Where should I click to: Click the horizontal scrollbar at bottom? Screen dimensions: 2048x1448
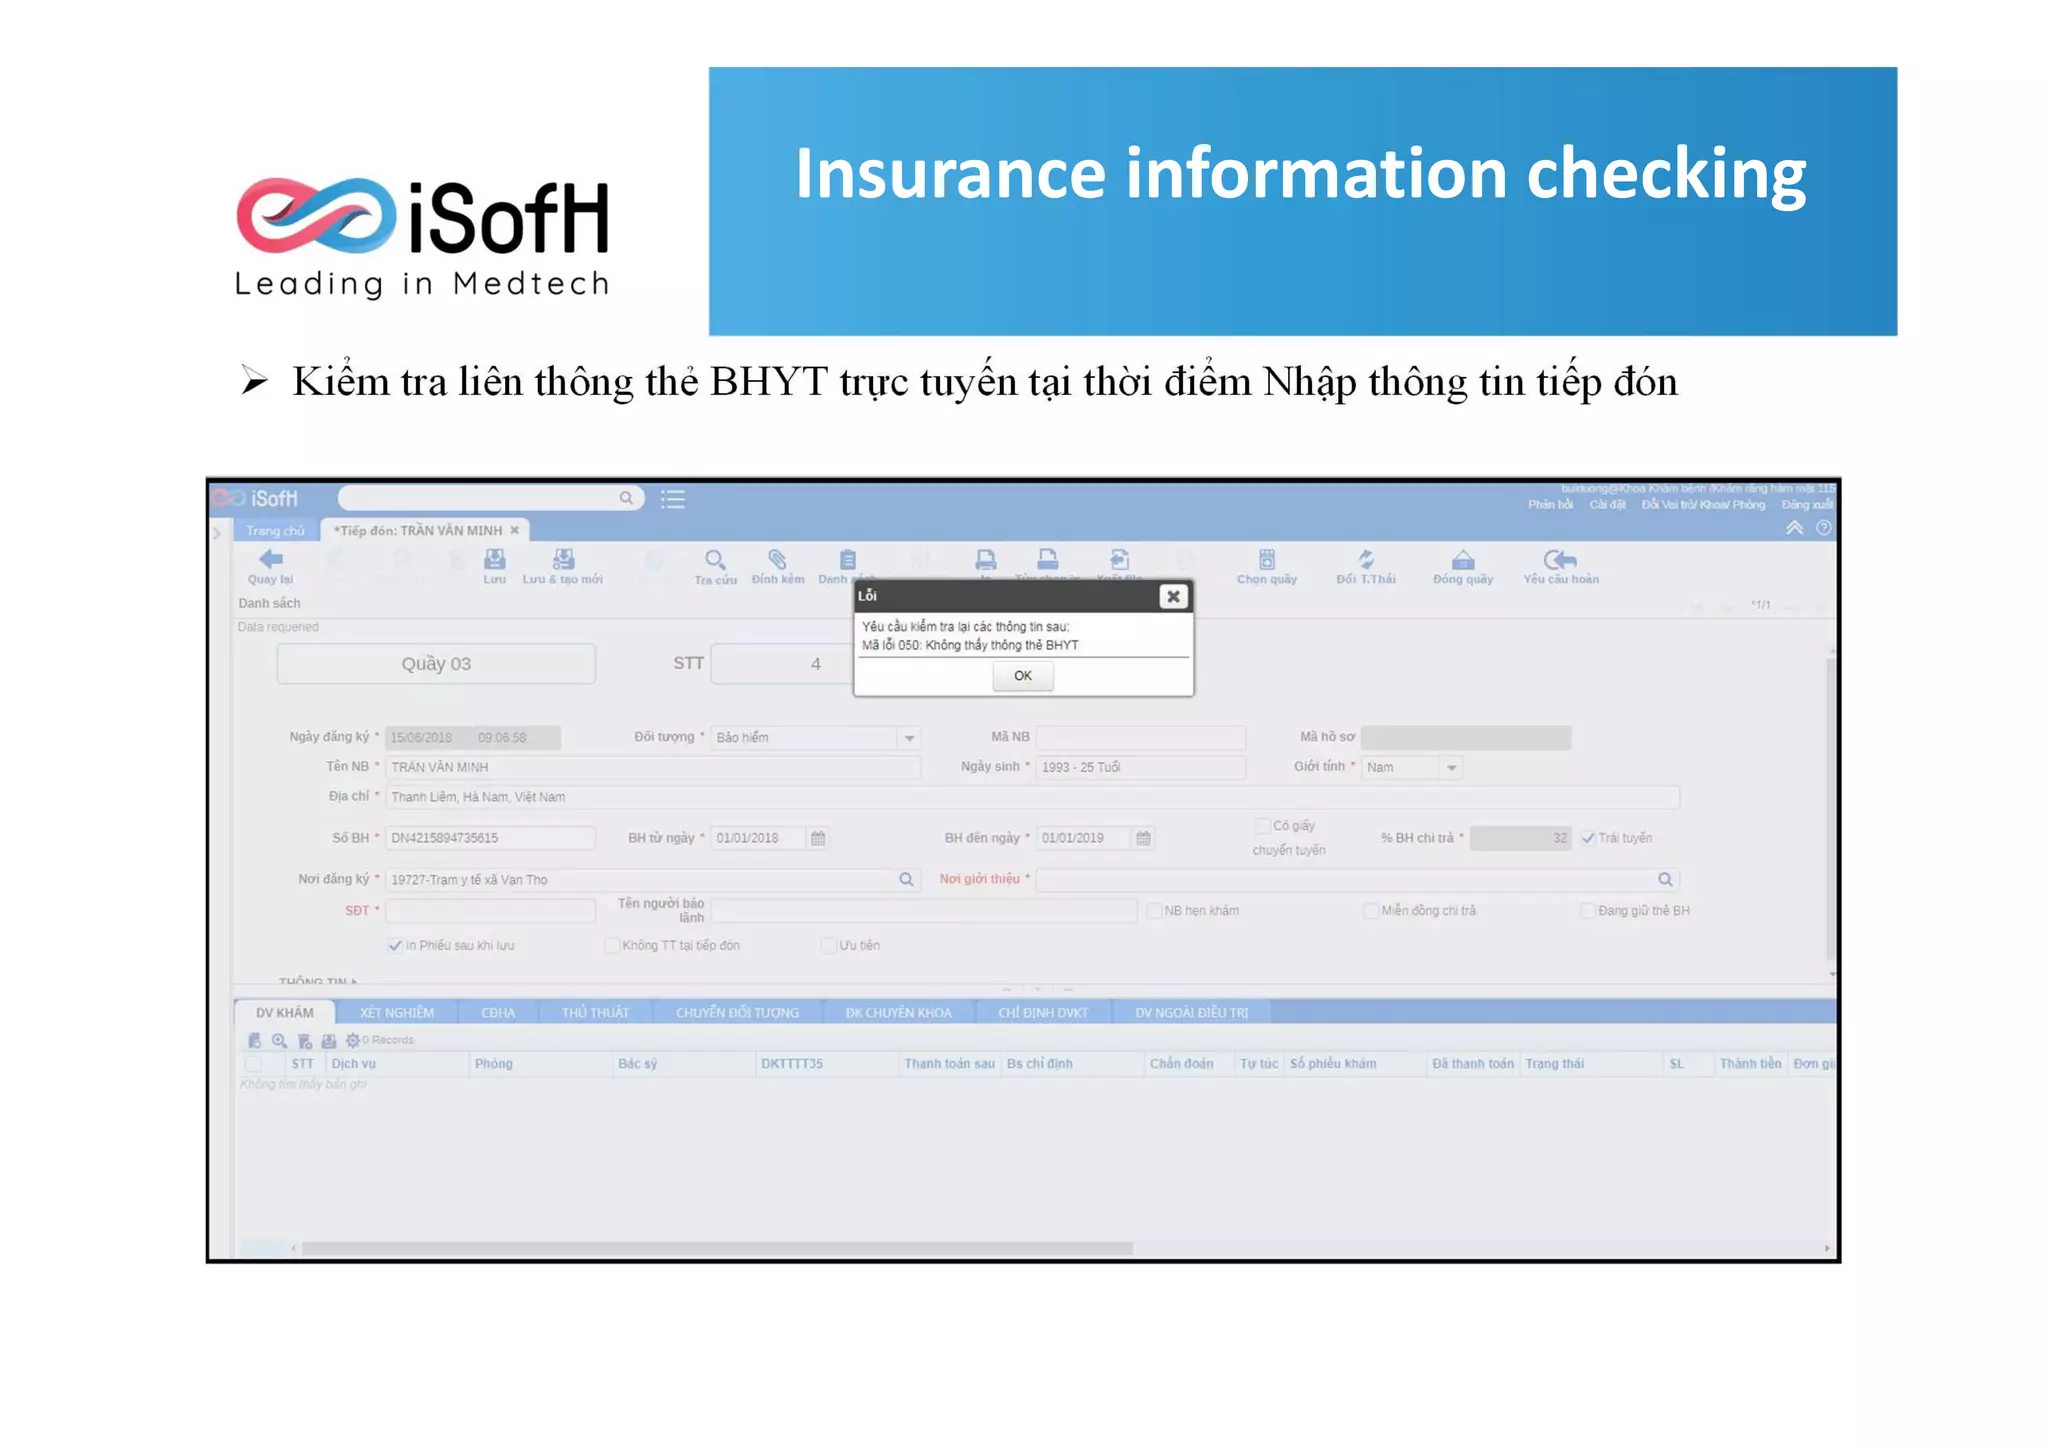[x=716, y=1248]
